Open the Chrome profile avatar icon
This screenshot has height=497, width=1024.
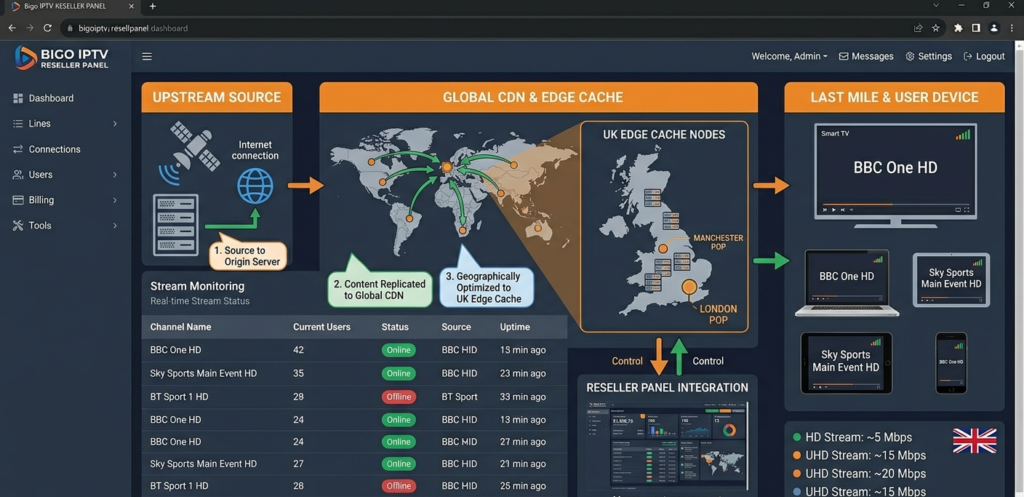(994, 28)
